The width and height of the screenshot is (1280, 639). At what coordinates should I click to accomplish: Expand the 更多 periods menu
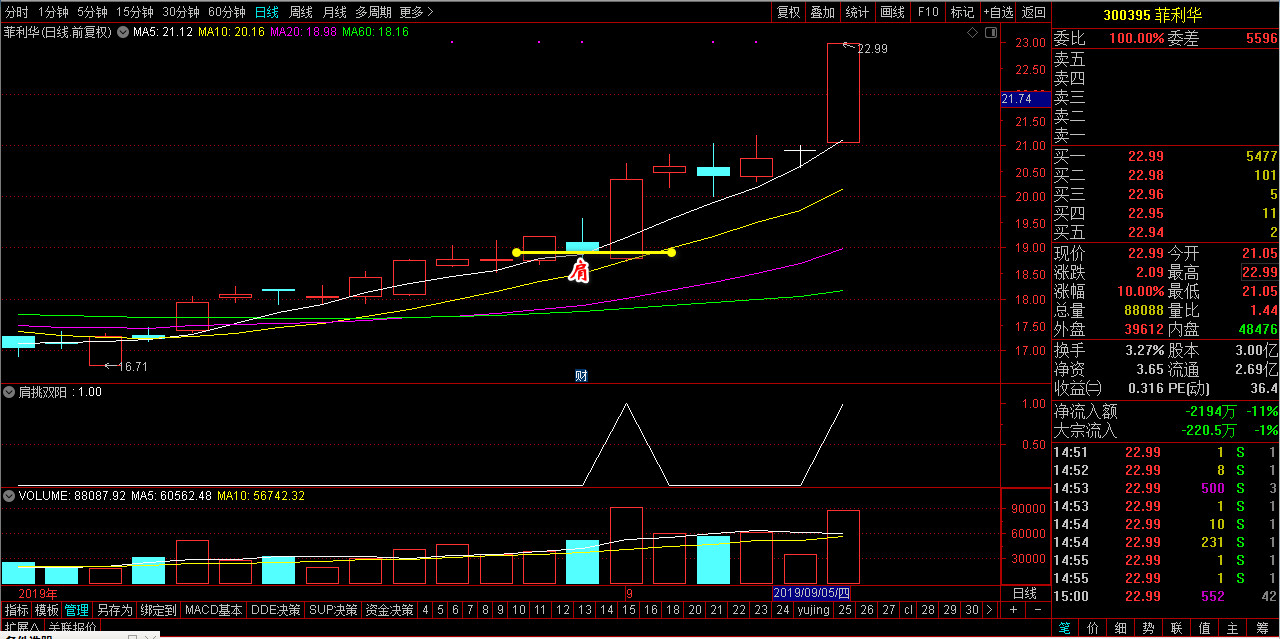(x=416, y=12)
